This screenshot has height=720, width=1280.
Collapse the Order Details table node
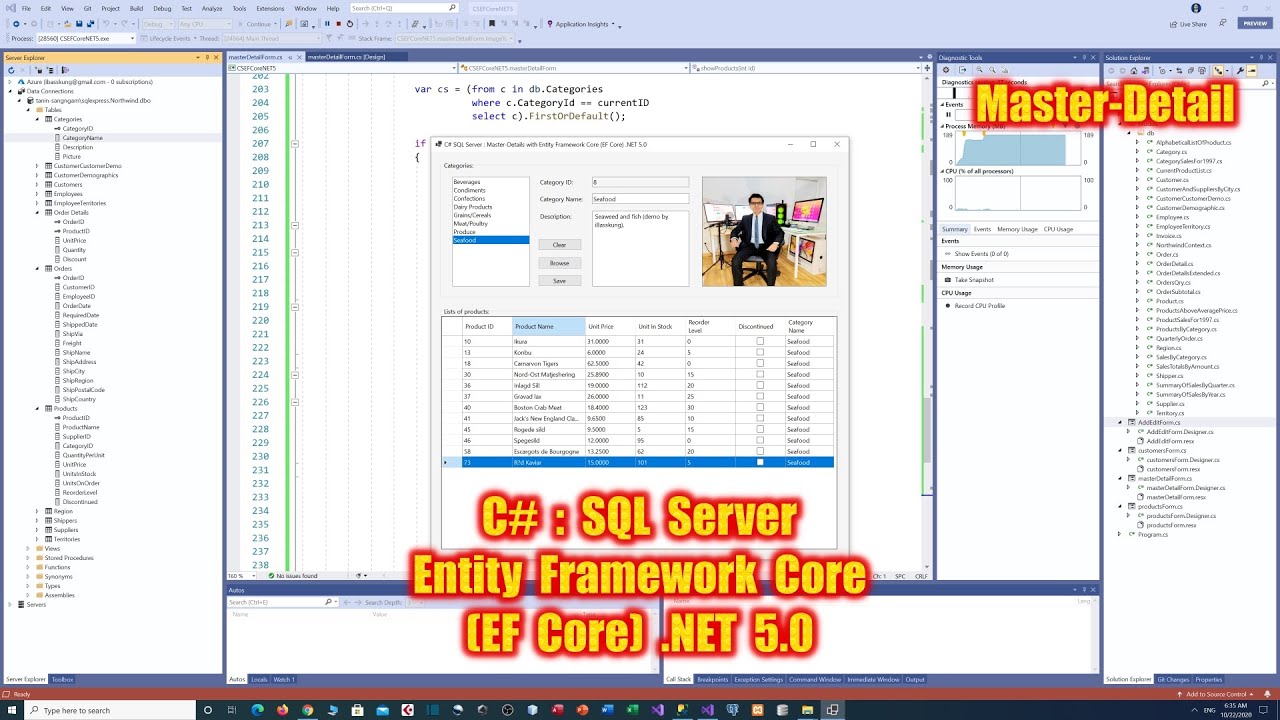tap(37, 212)
